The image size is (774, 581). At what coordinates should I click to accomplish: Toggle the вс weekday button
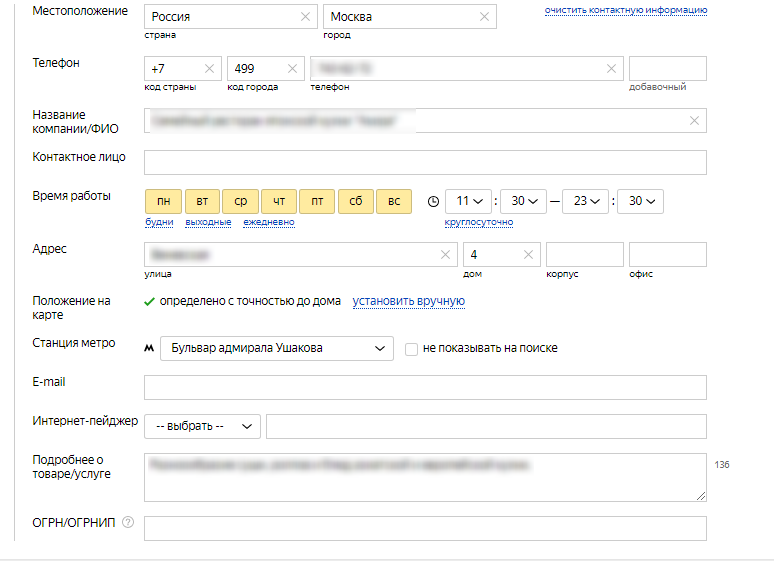[393, 201]
